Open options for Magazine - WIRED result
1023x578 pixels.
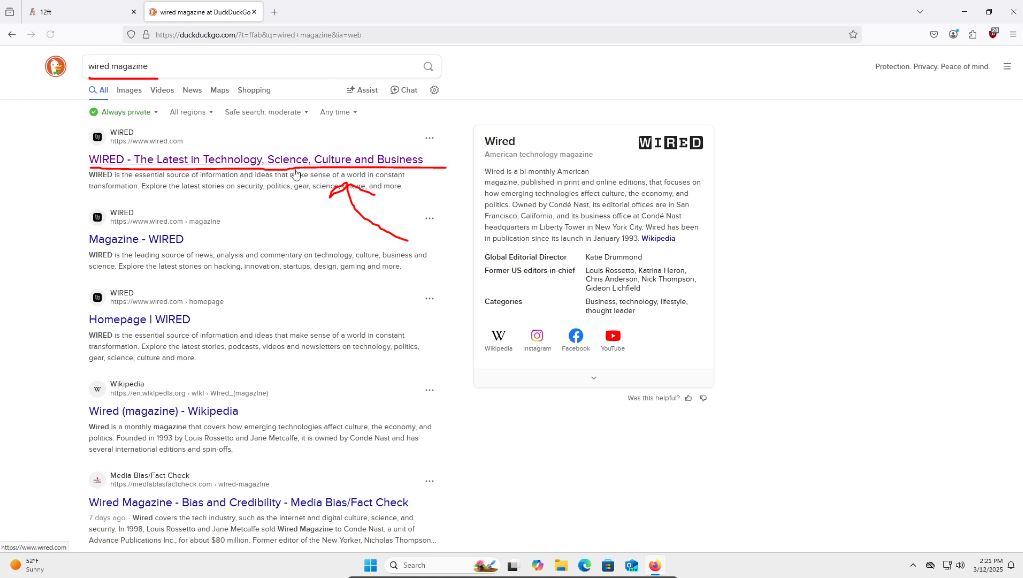click(x=429, y=218)
